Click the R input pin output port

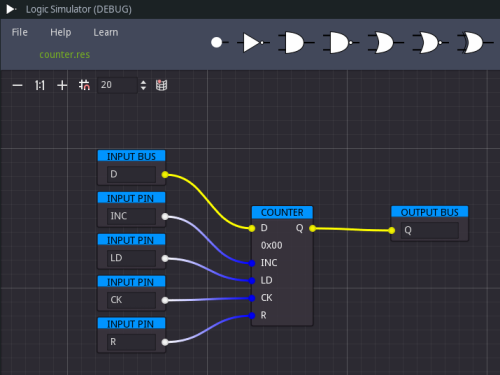click(165, 342)
